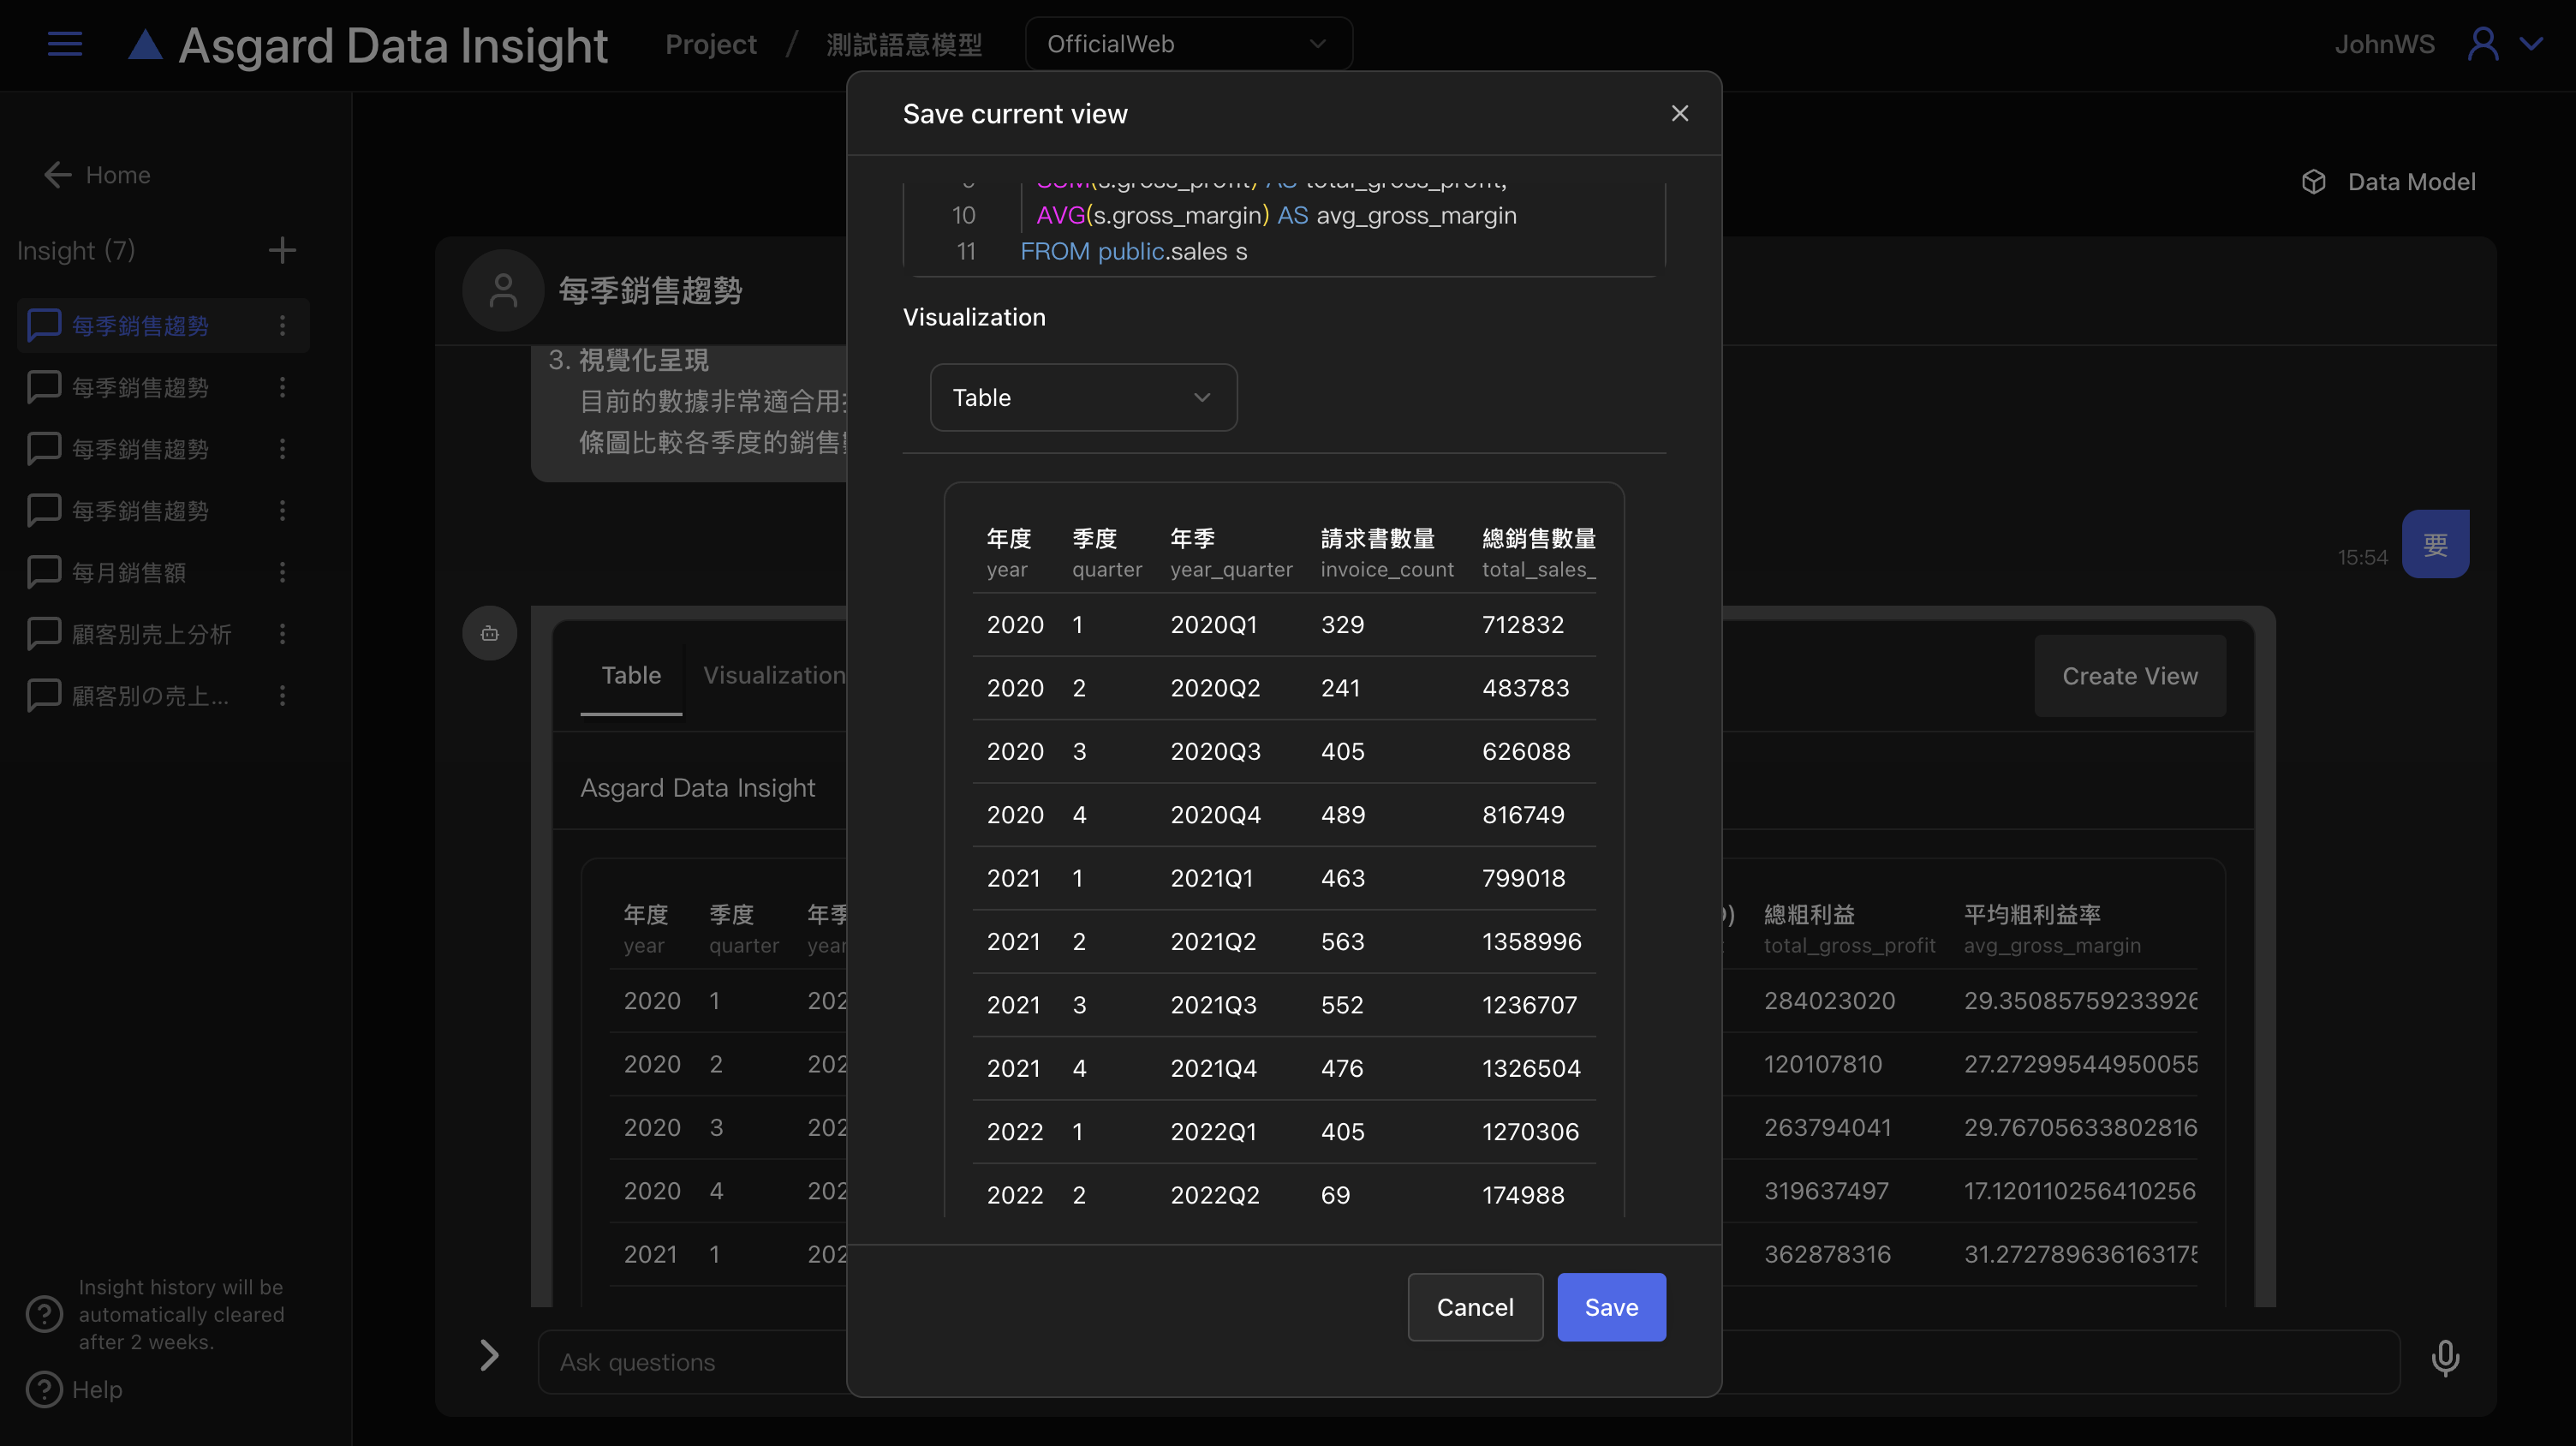This screenshot has width=2576, height=1446.
Task: Click the Cancel button
Action: 1475,1307
